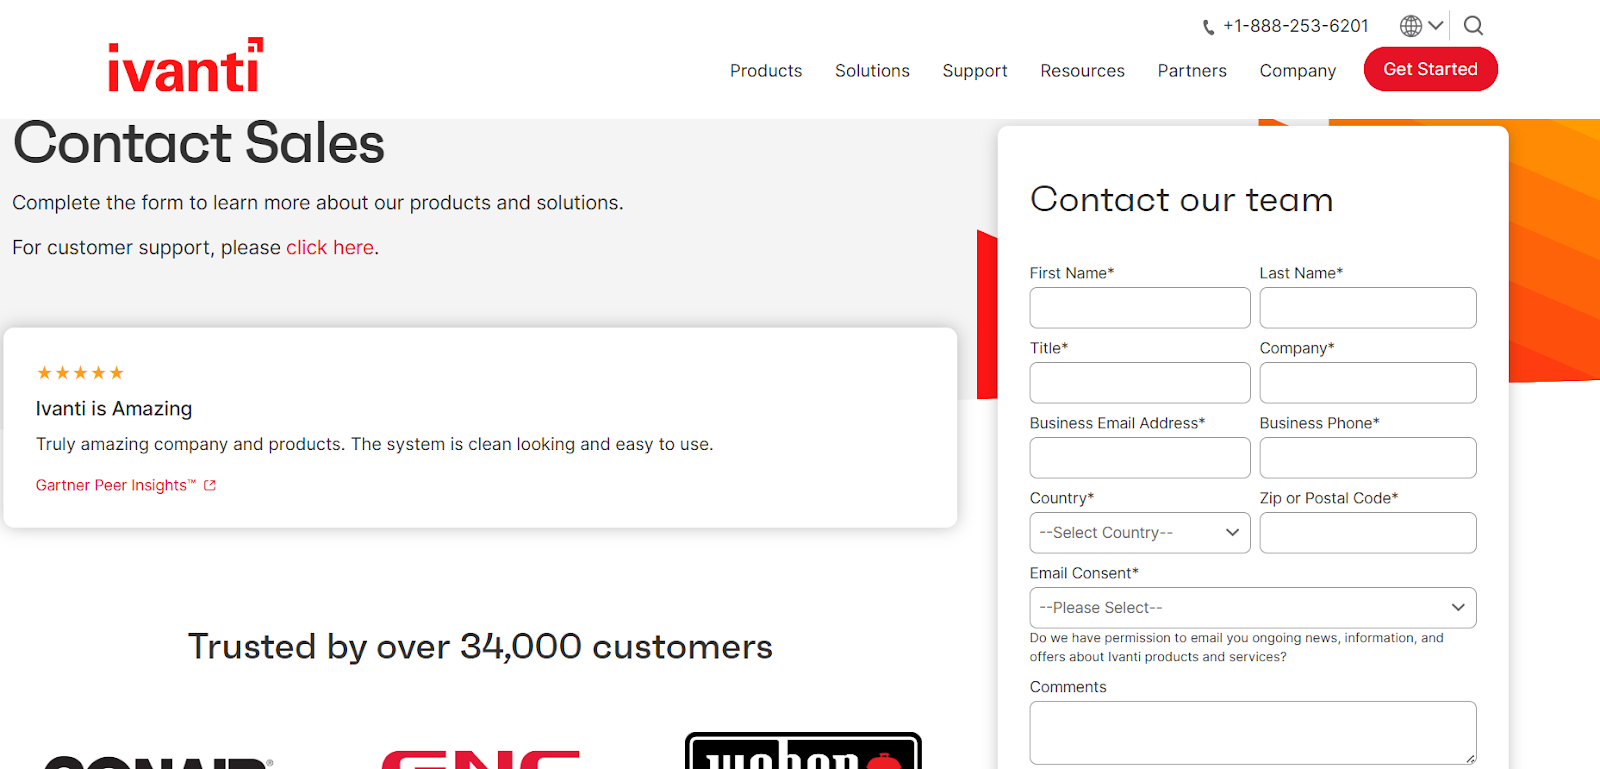
Task: Open the globe language selector
Action: [x=1411, y=26]
